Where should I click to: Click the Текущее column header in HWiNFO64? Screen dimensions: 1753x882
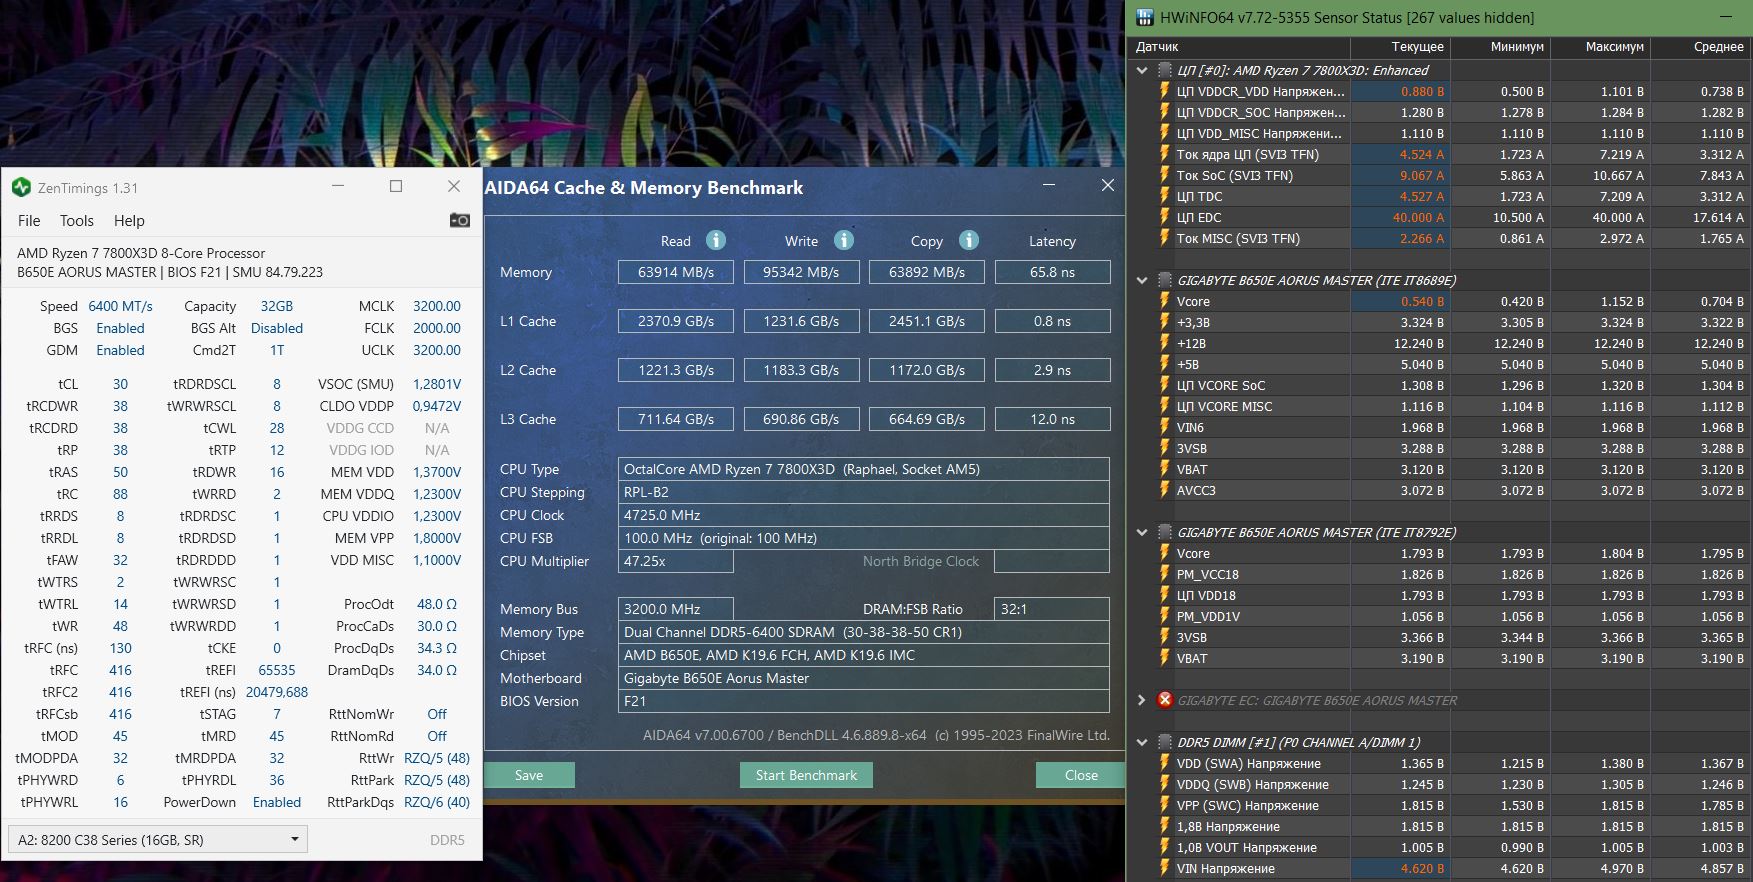pos(1400,46)
